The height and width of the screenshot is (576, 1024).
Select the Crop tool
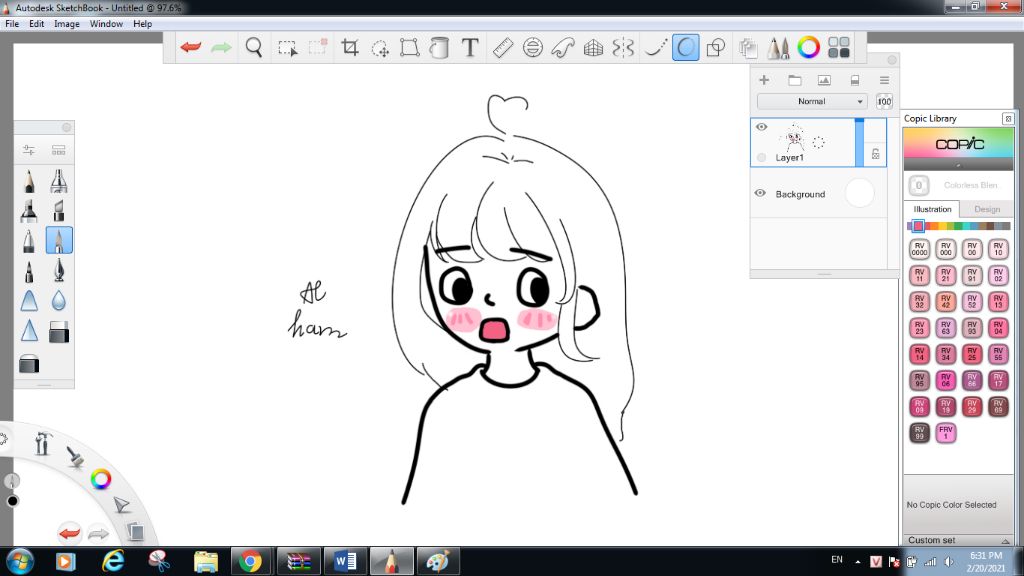click(350, 47)
